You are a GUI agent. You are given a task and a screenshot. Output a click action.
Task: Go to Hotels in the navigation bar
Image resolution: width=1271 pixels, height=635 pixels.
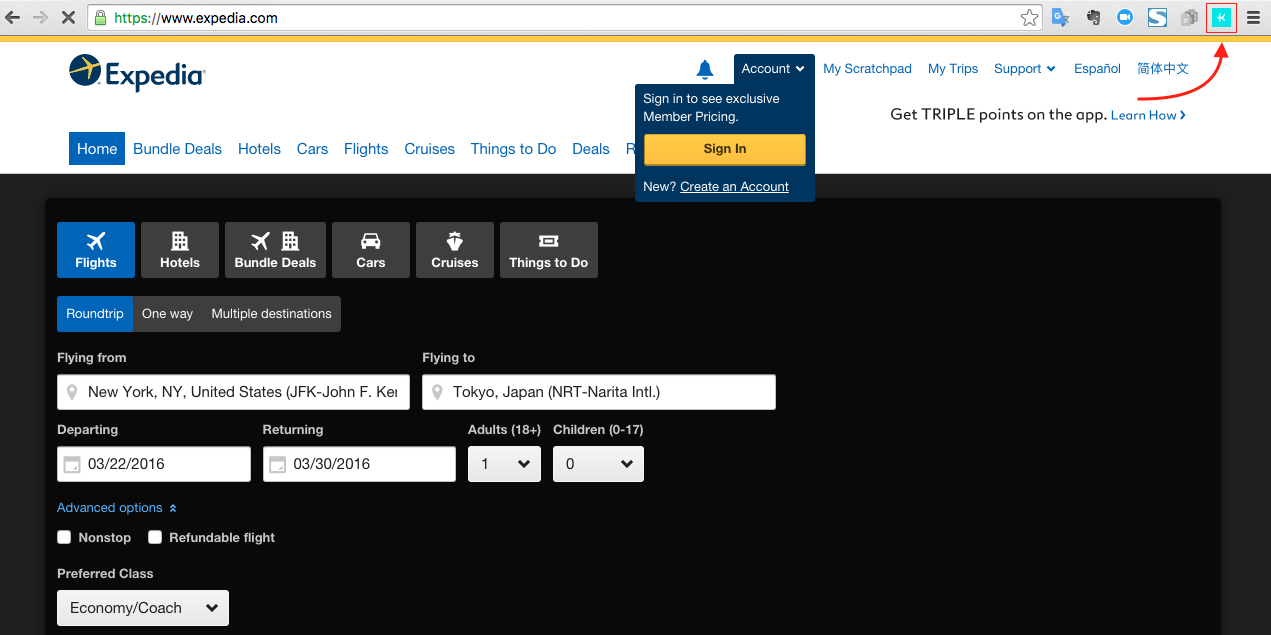pos(259,149)
